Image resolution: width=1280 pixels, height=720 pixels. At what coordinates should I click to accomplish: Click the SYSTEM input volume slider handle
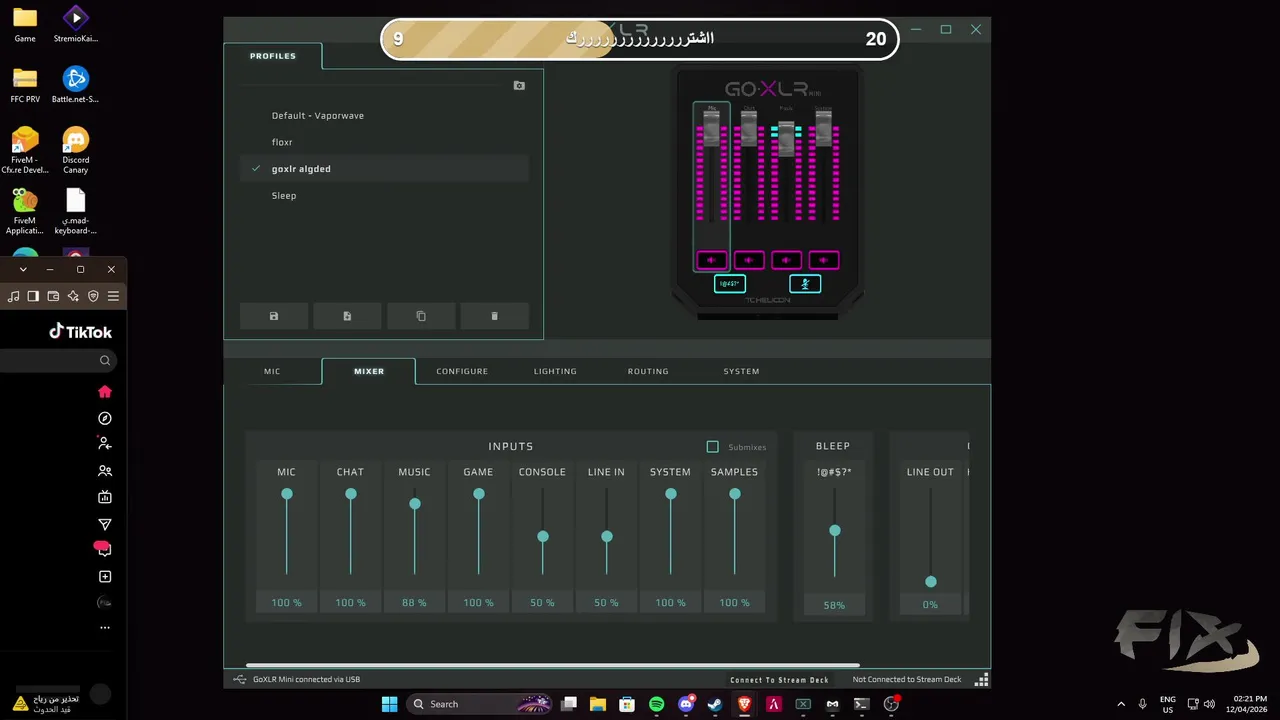(671, 494)
